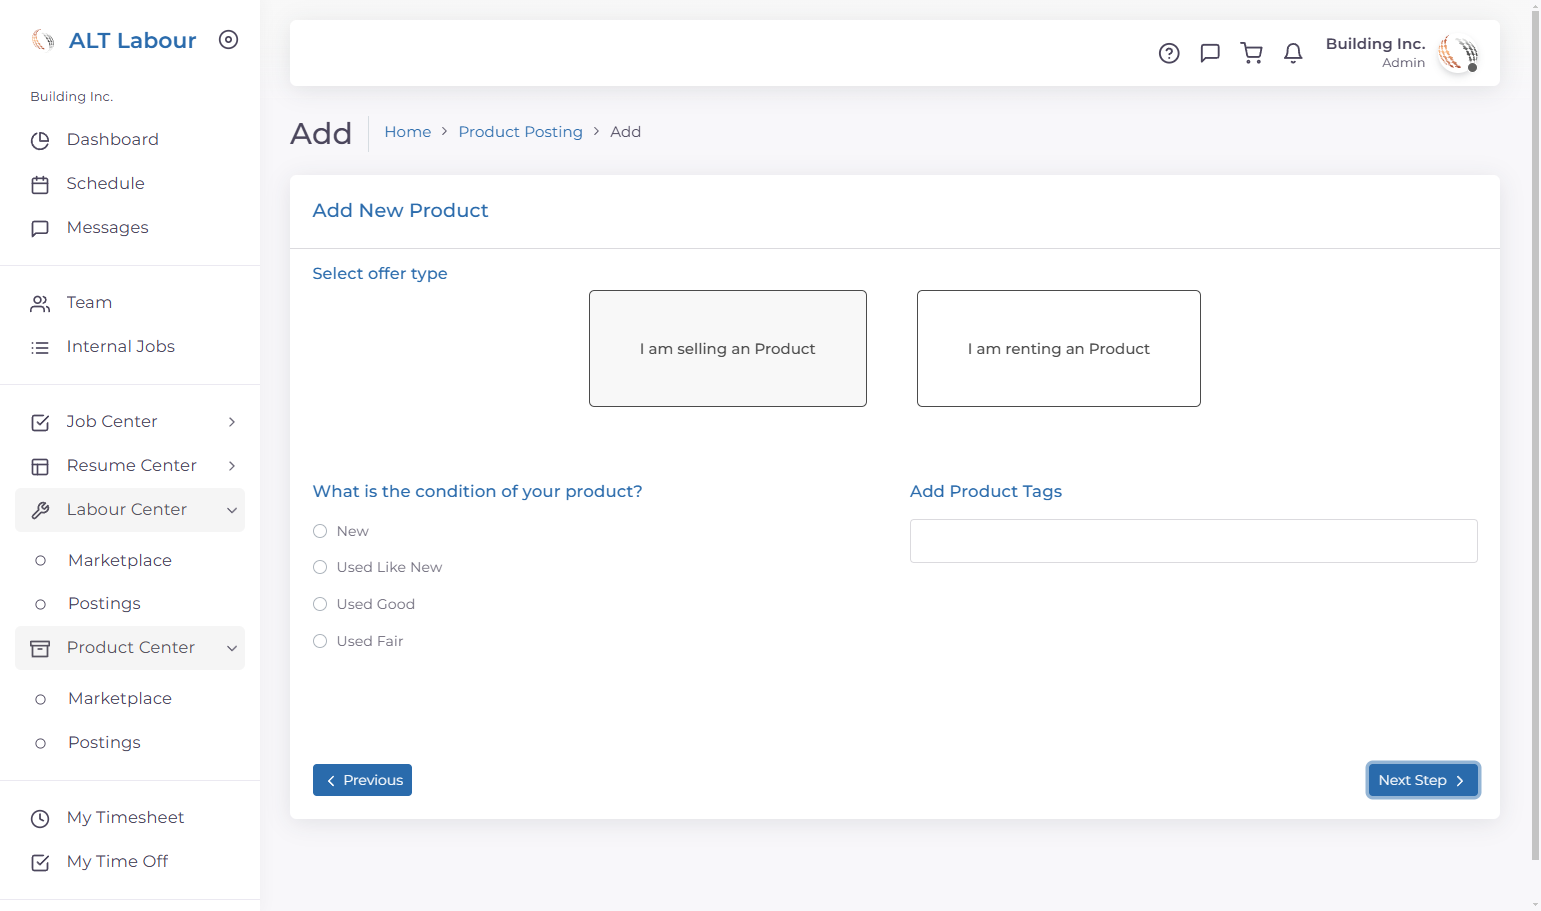Select the Used Like New radio button

(x=320, y=567)
